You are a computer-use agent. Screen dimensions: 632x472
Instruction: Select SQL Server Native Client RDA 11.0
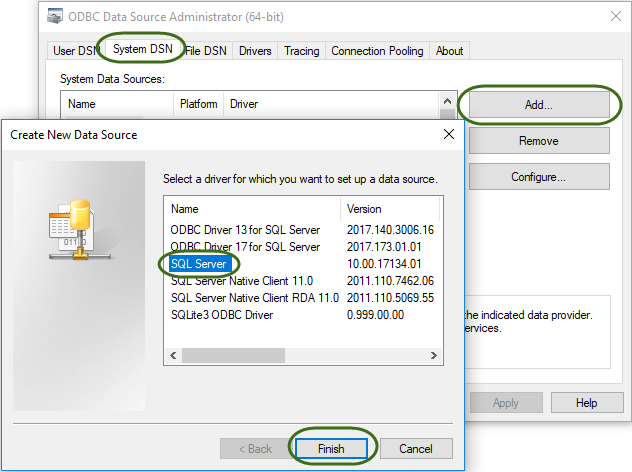255,297
